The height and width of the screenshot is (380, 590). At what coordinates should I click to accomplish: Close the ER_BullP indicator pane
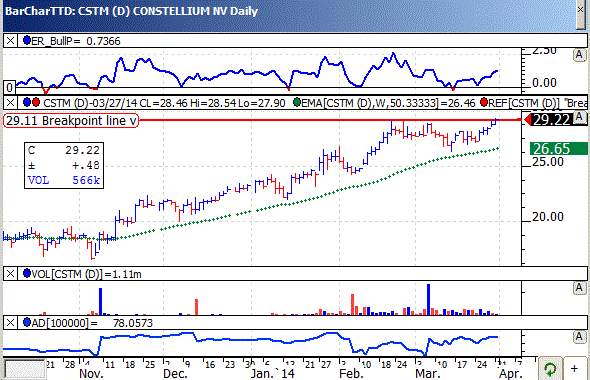(10, 41)
